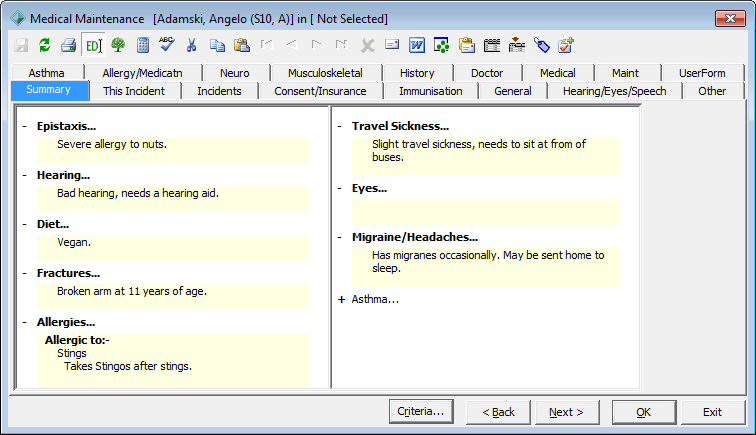Click the refresh green arrows icon

[x=44, y=45]
